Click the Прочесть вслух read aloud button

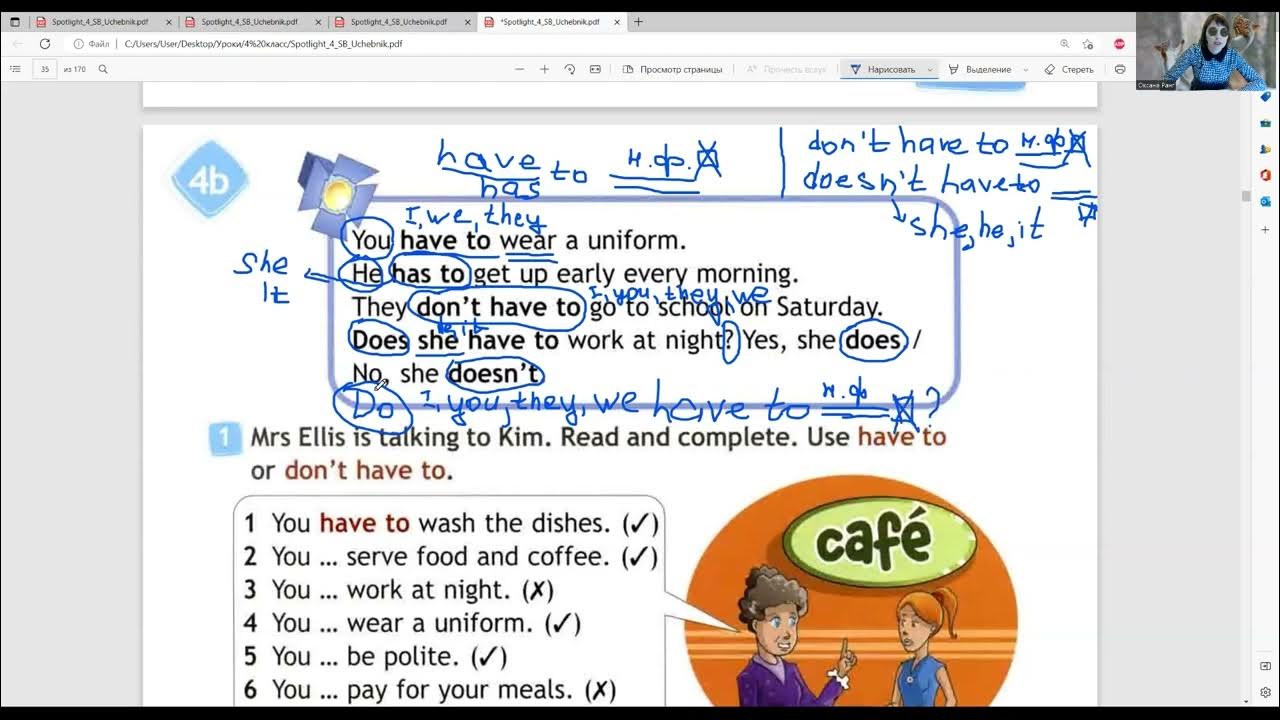tap(787, 69)
